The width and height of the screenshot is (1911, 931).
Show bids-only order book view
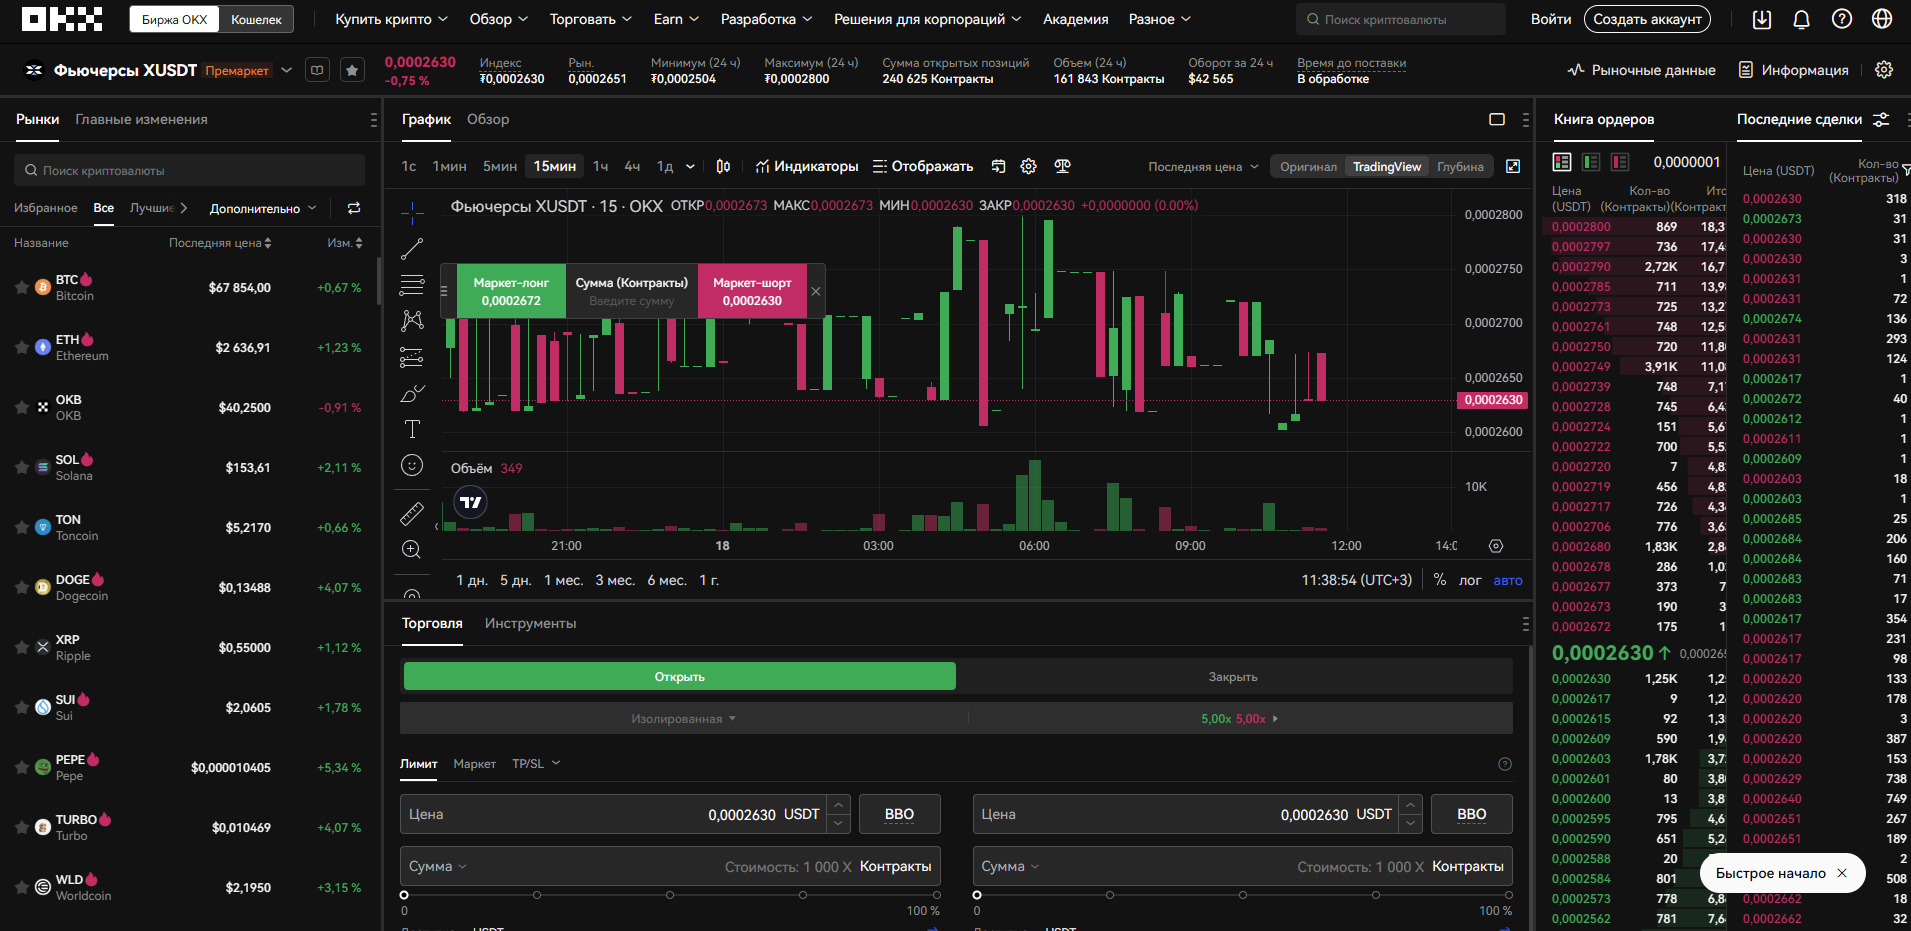tap(1591, 162)
